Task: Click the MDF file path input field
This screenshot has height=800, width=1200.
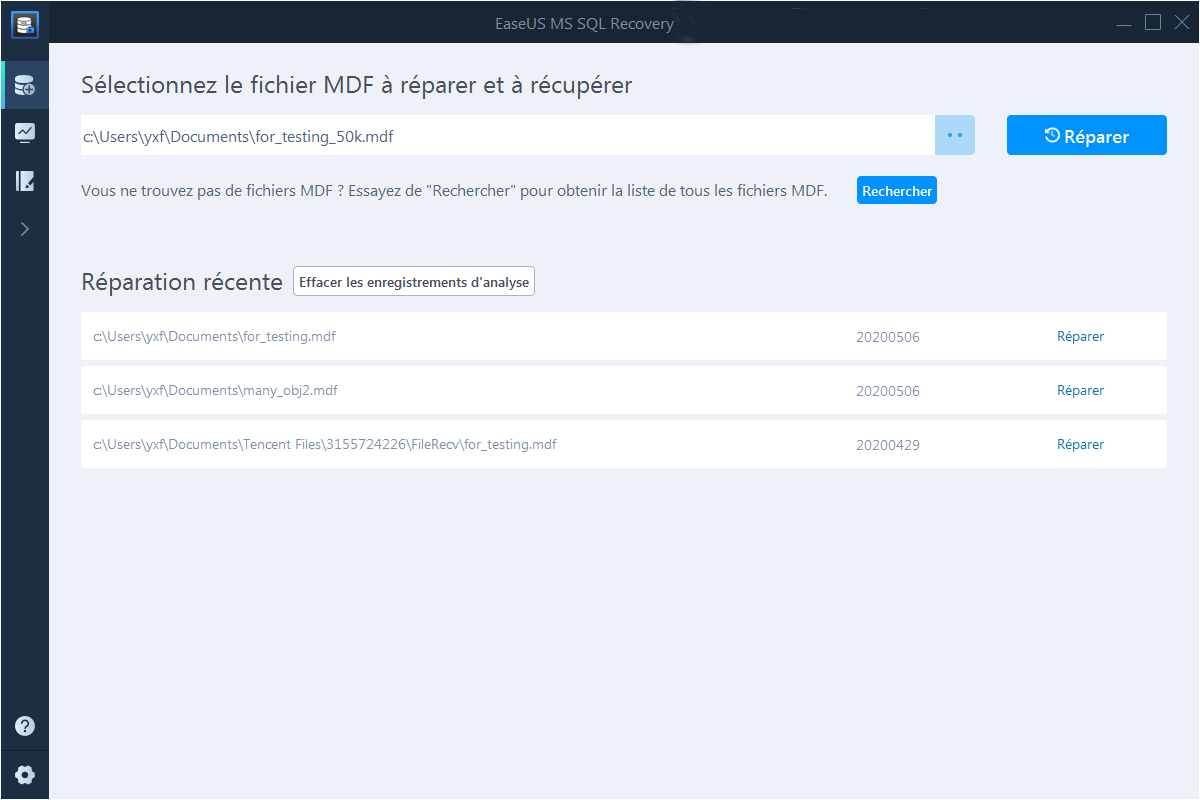Action: (x=507, y=136)
